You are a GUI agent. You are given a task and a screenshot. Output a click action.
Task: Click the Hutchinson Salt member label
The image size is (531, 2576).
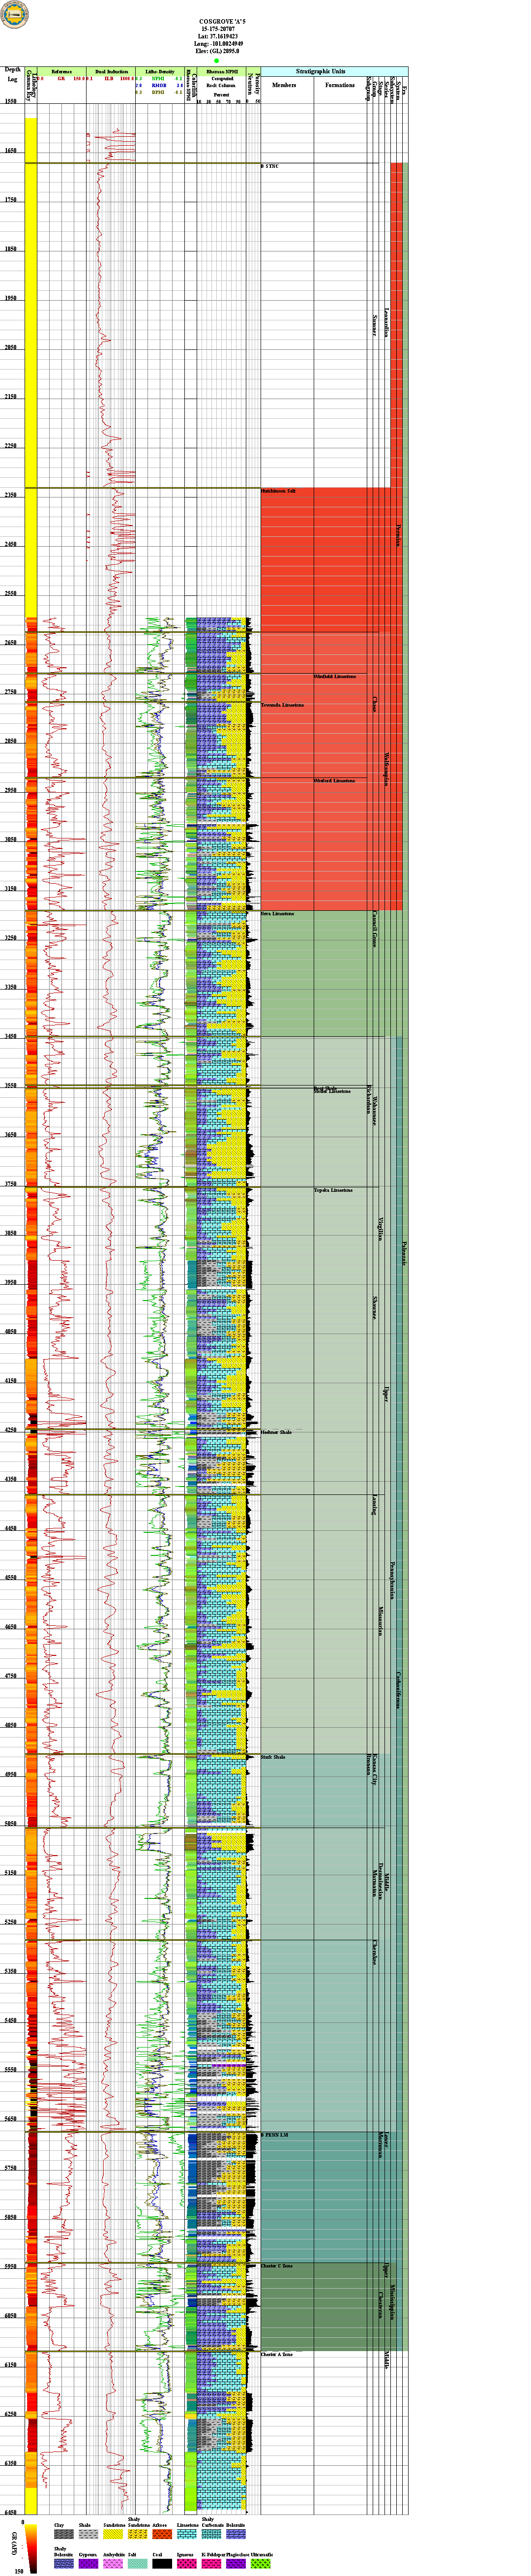point(278,492)
